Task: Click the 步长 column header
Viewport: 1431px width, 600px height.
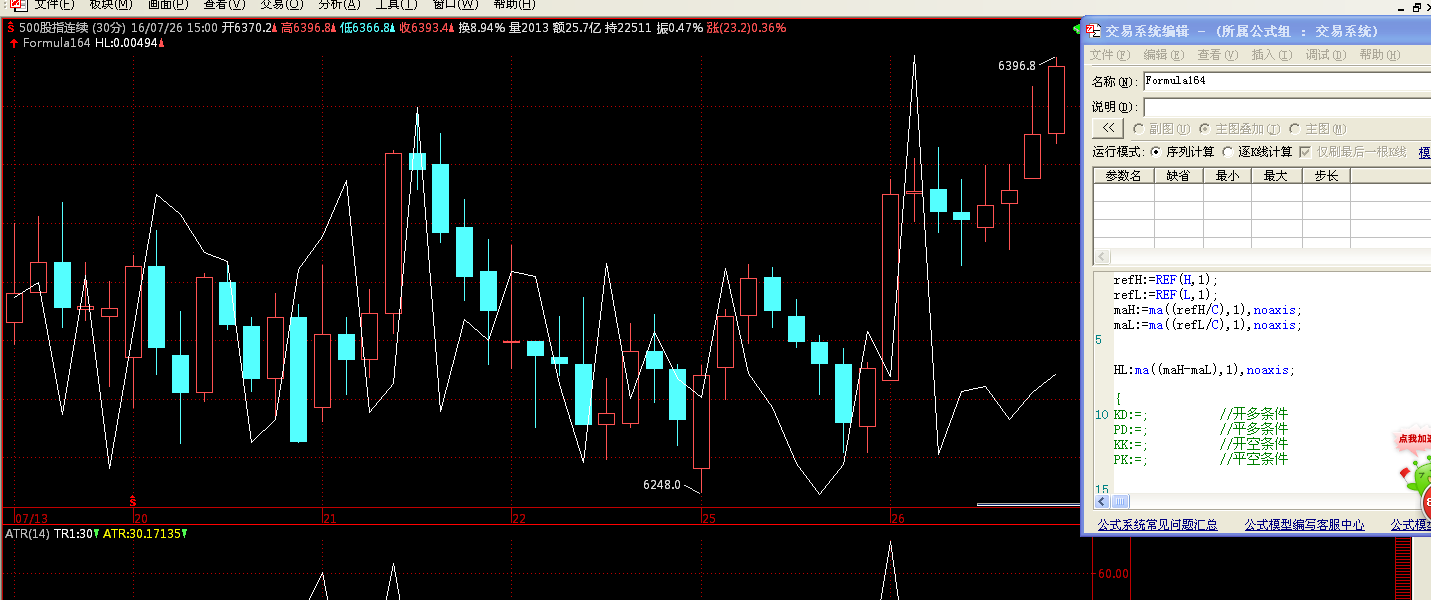Action: click(1326, 175)
